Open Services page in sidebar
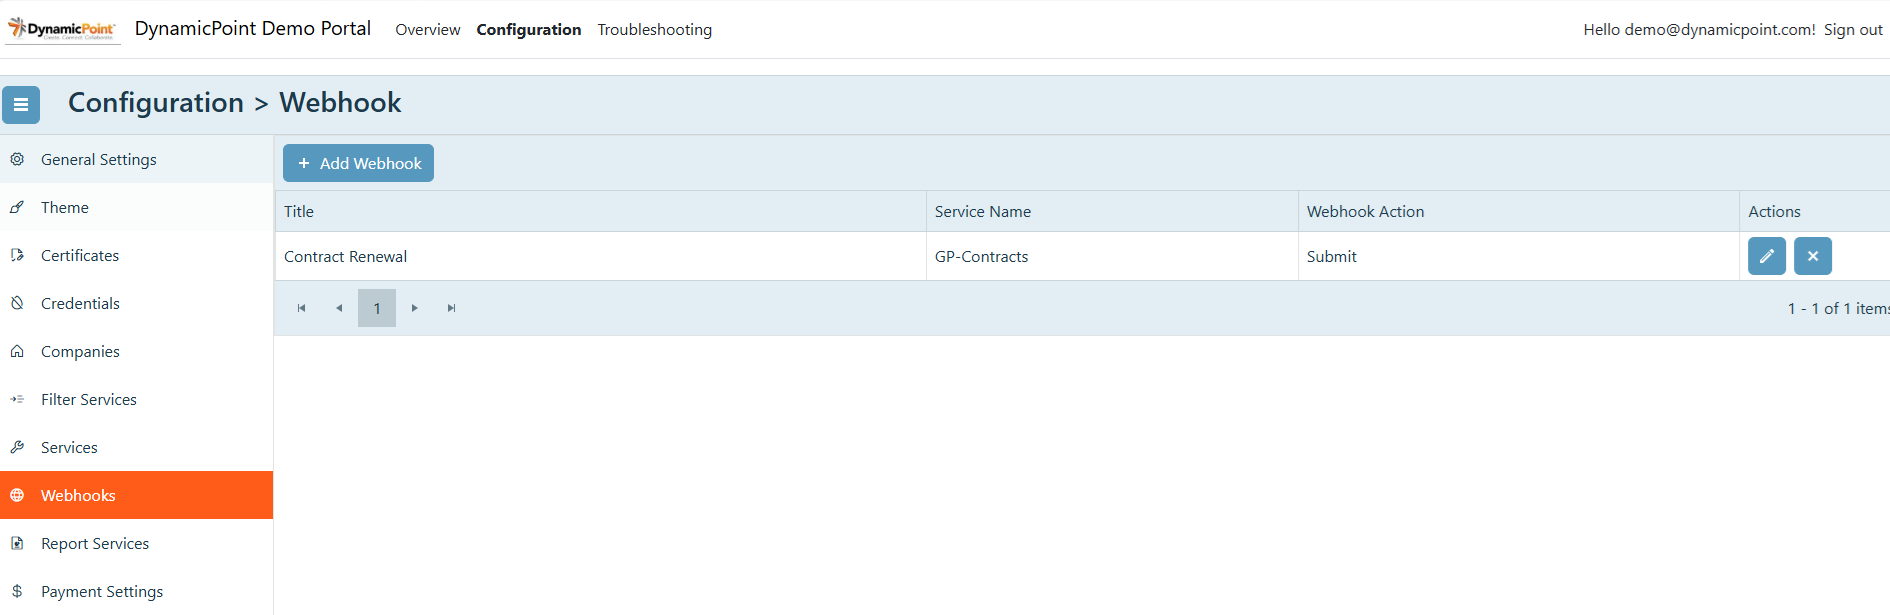The width and height of the screenshot is (1890, 615). pyautogui.click(x=136, y=447)
